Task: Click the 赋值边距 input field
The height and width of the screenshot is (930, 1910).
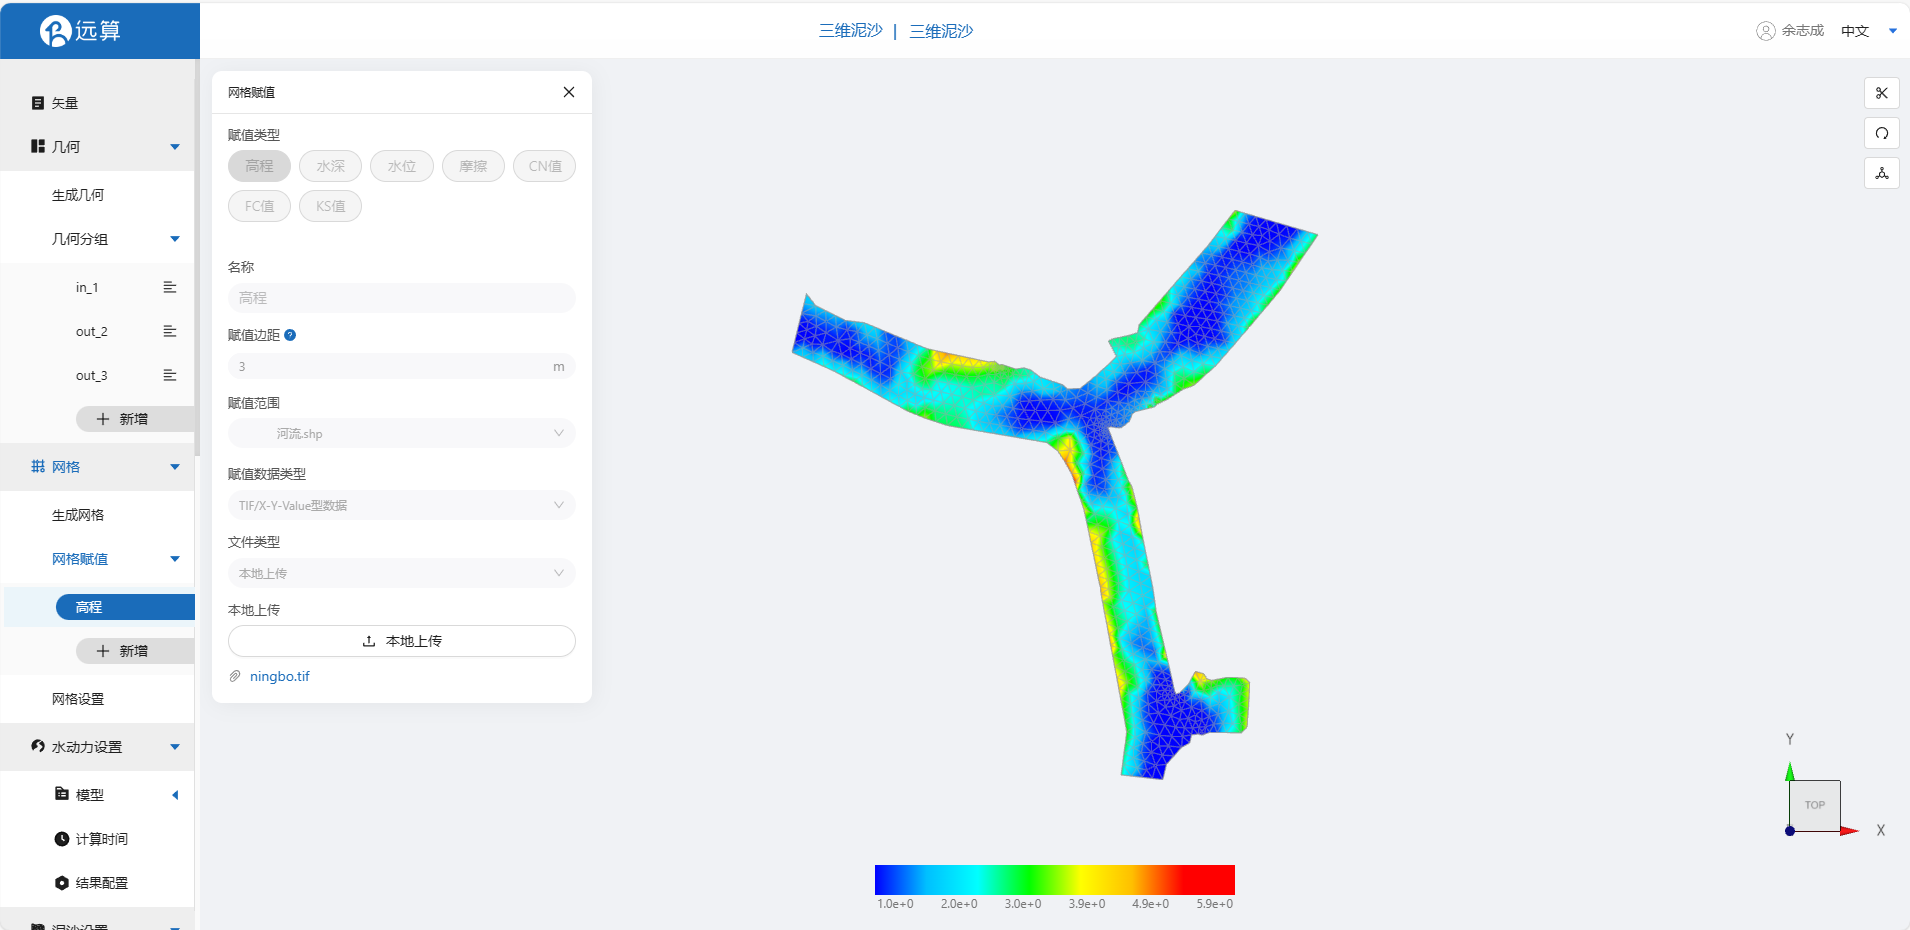Action: tap(402, 366)
